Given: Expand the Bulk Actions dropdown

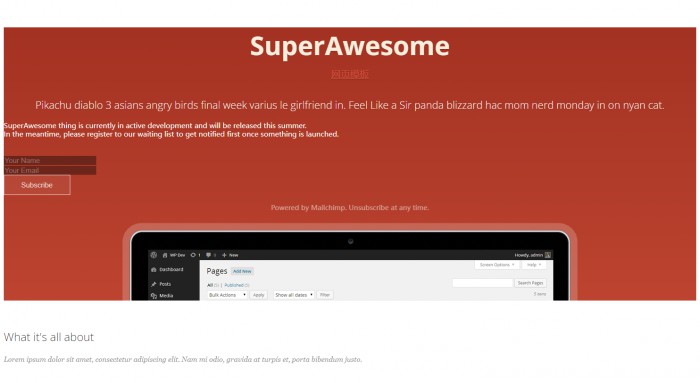Looking at the screenshot, I should click(x=227, y=295).
